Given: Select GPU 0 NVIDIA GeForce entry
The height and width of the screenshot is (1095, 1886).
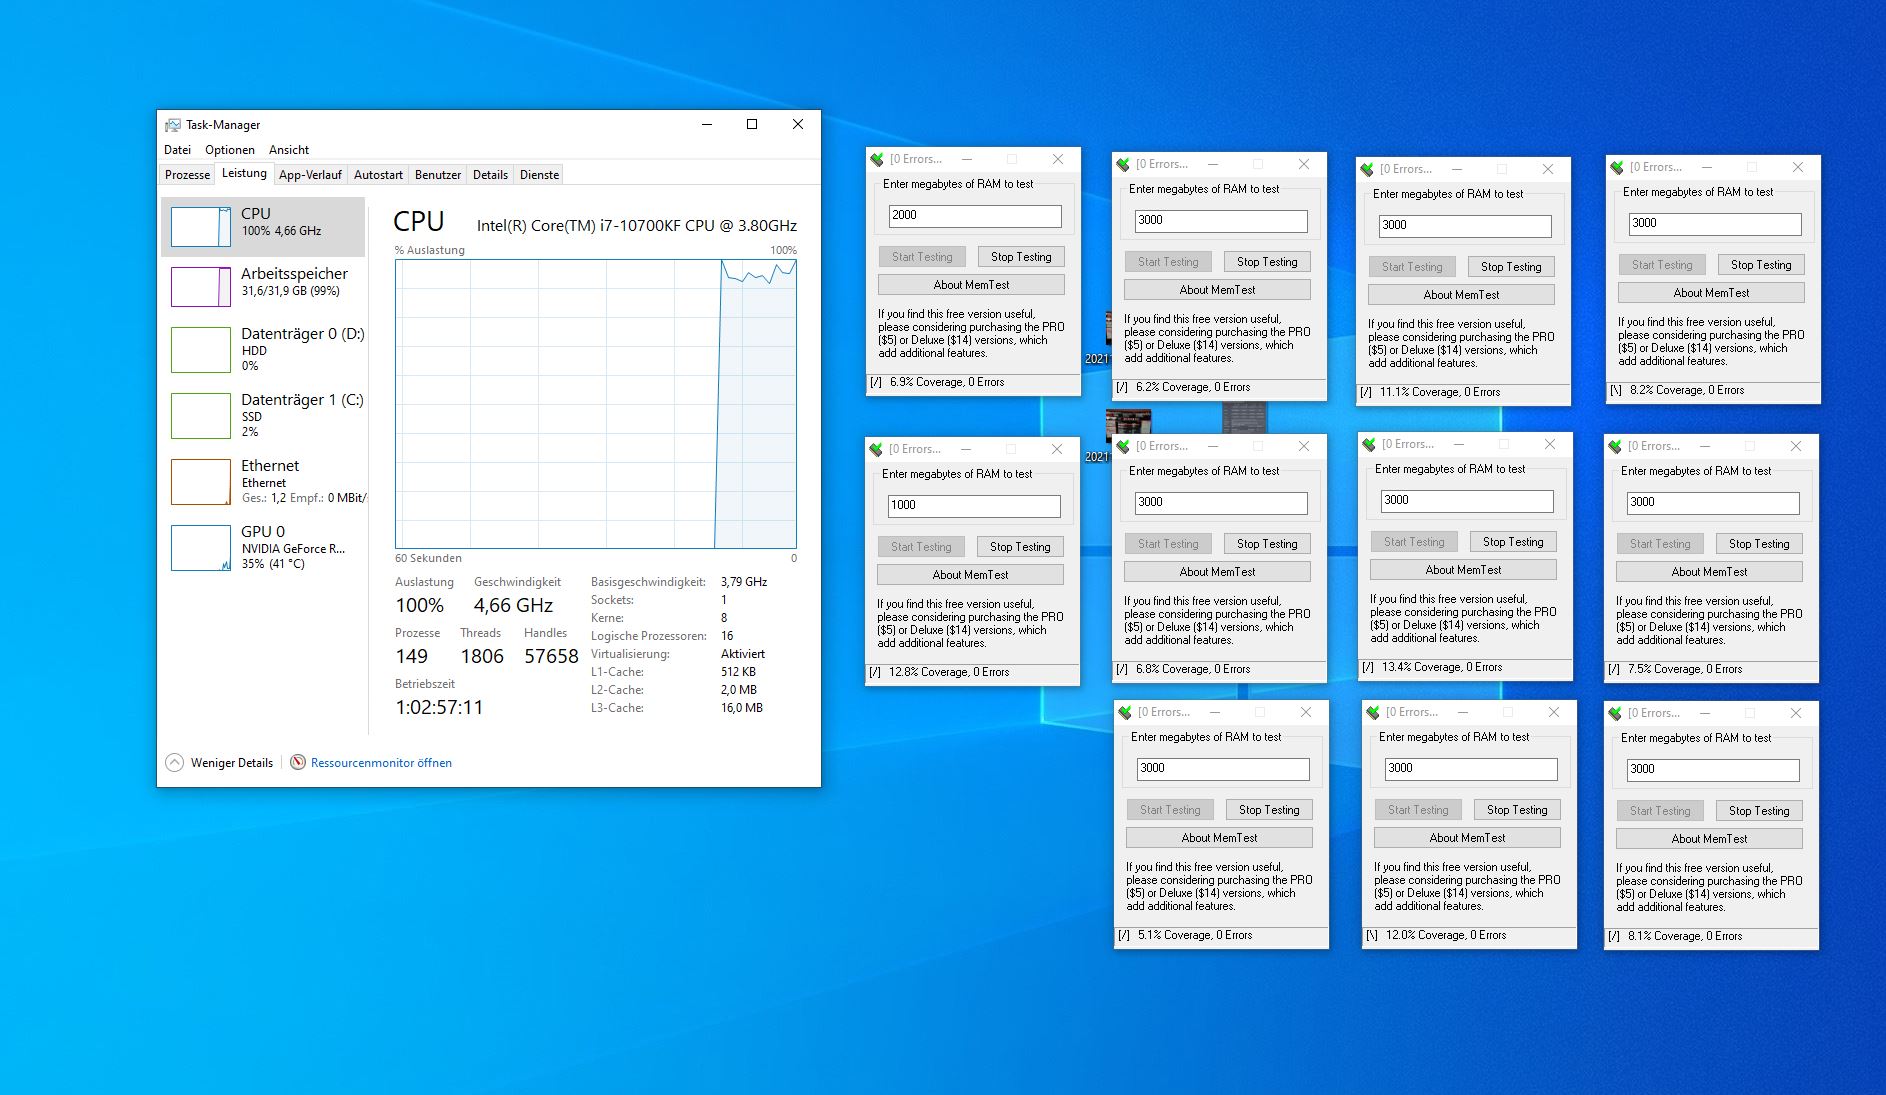Looking at the screenshot, I should pos(263,547).
